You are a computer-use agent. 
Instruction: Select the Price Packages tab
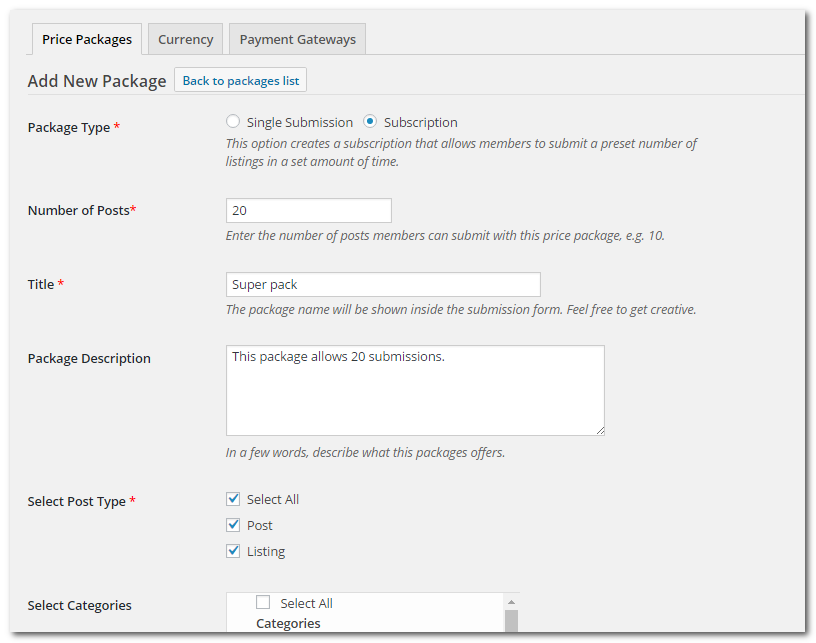87,39
